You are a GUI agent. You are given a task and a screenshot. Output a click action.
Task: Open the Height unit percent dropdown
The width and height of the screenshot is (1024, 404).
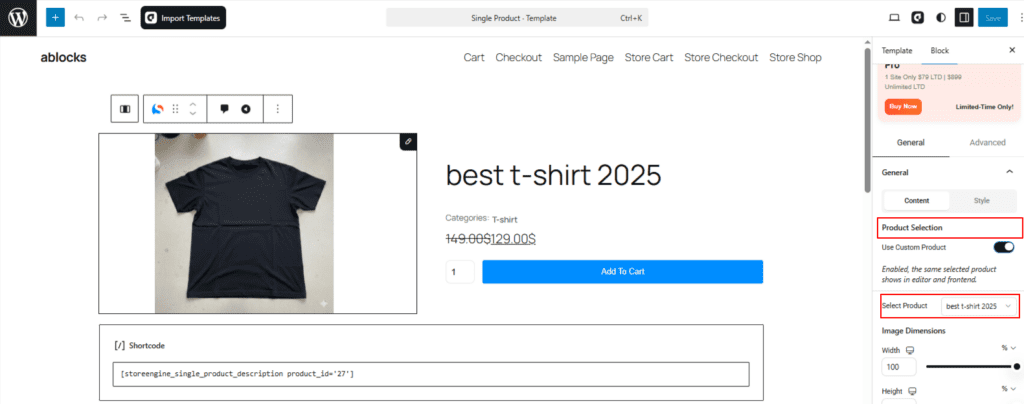[1008, 388]
